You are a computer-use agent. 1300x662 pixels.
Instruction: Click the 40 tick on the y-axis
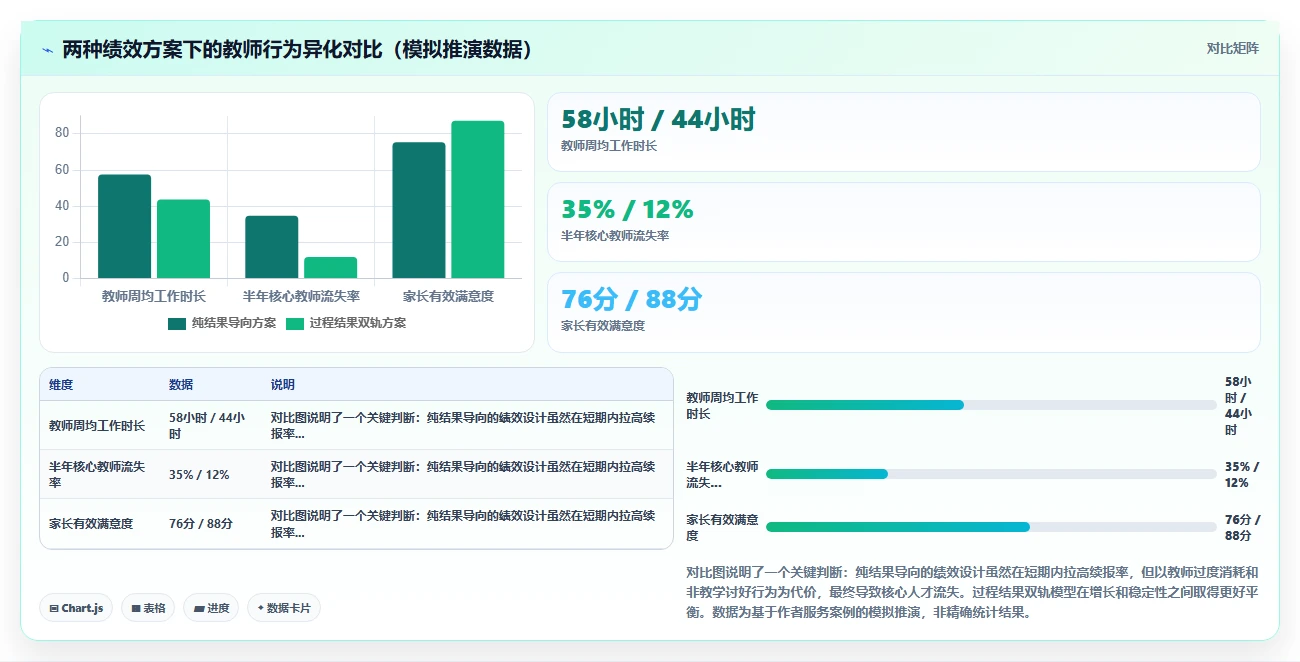pyautogui.click(x=62, y=205)
